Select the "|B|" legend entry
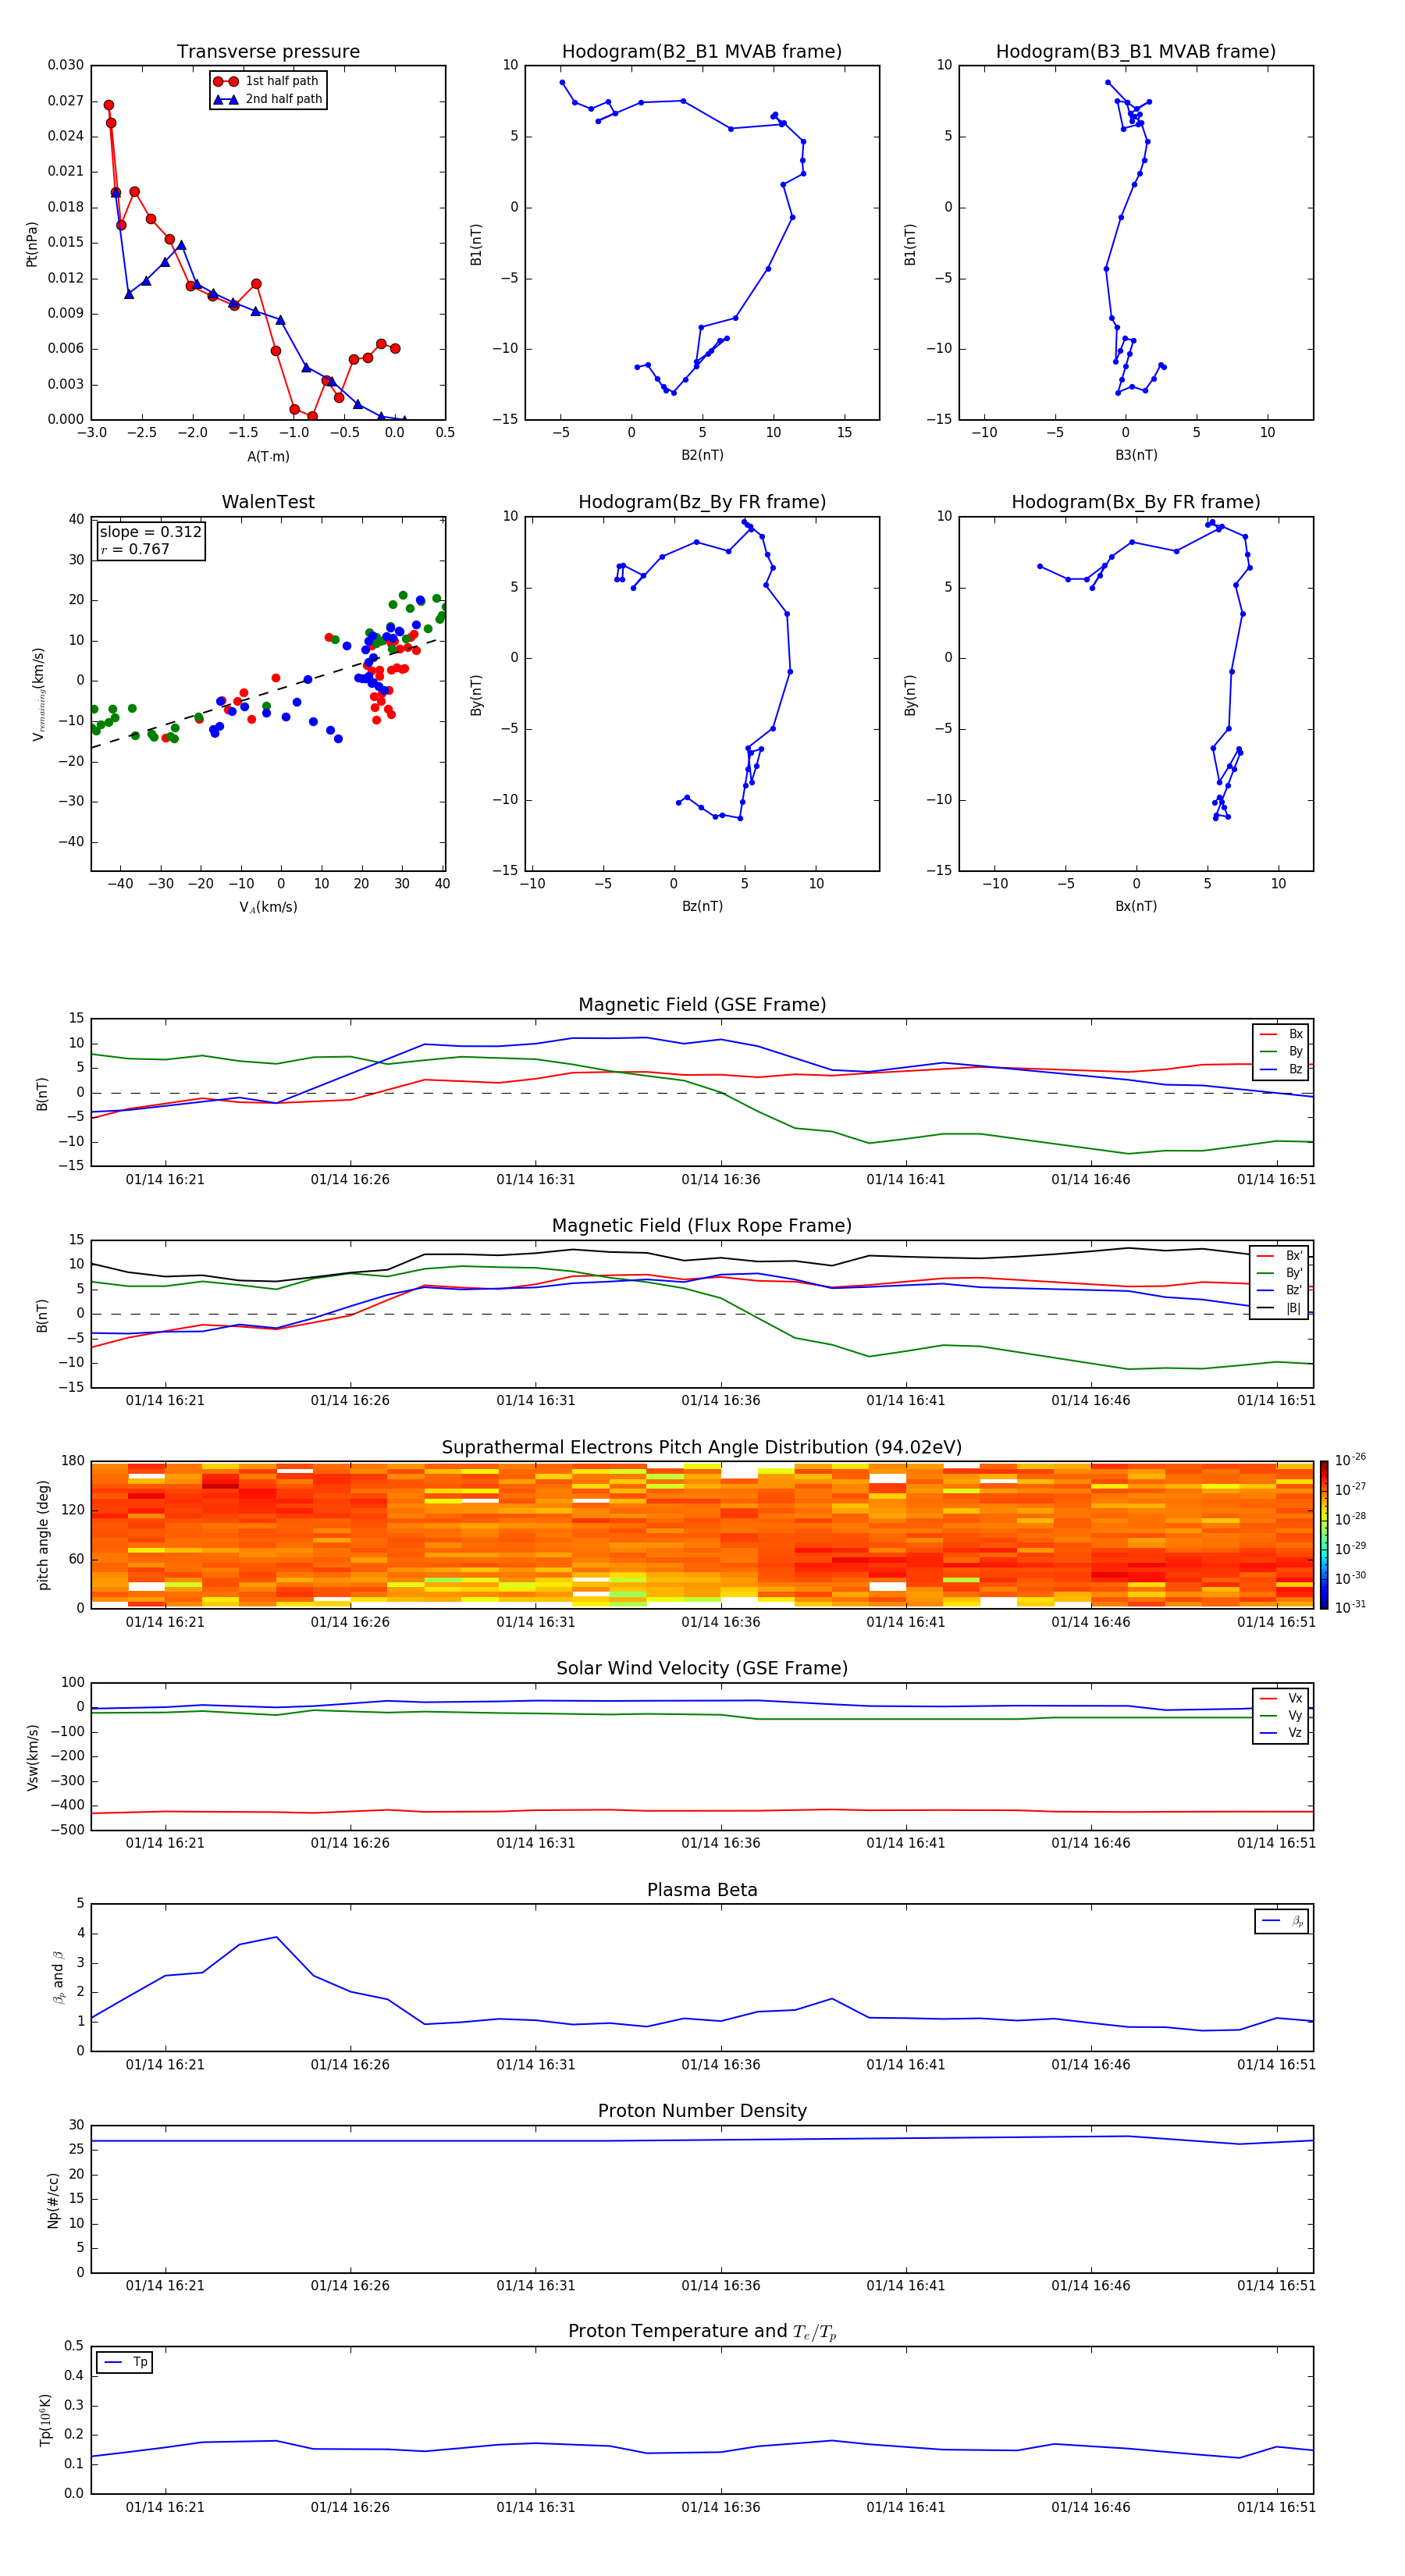 point(1280,1308)
